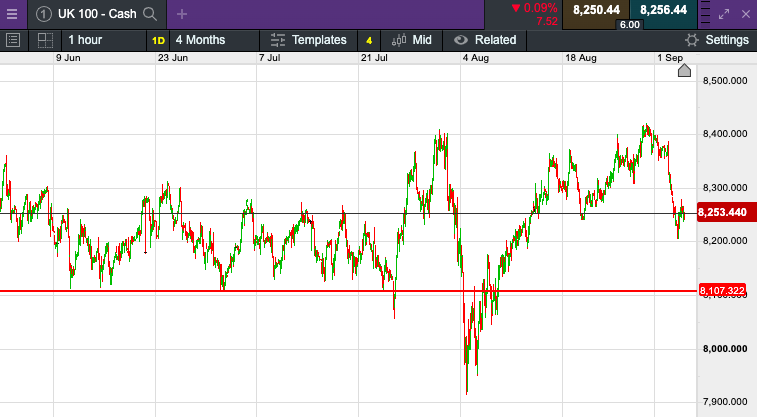Toggle the Related instruments eye button

tap(485, 40)
